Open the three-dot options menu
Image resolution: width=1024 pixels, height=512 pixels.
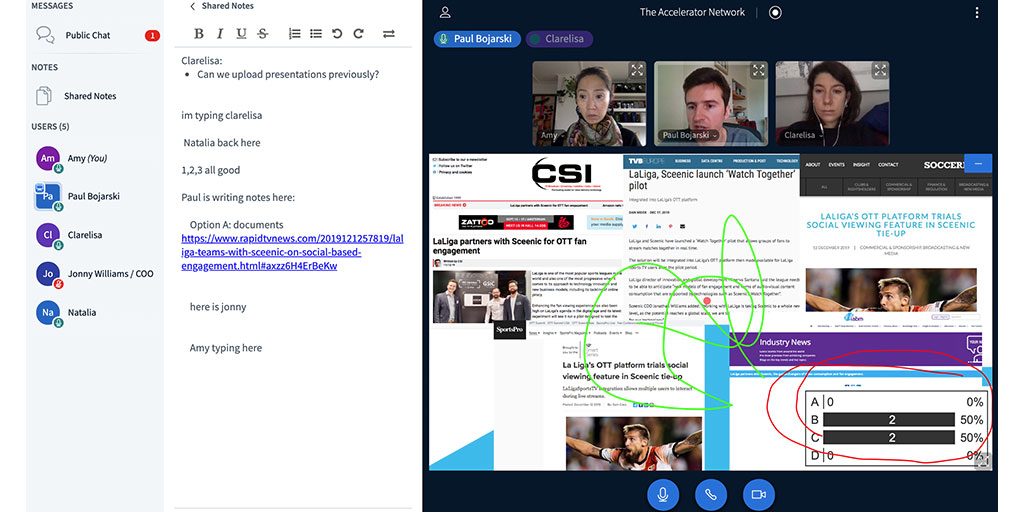[x=976, y=12]
